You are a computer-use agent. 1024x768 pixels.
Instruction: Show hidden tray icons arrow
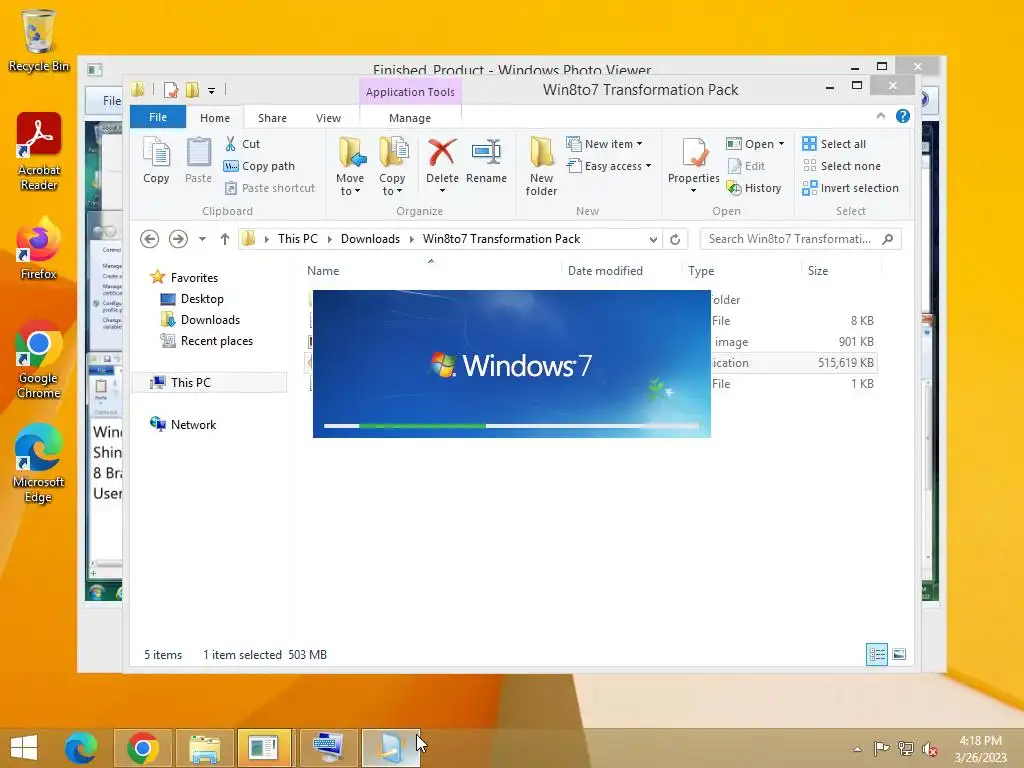tap(857, 749)
